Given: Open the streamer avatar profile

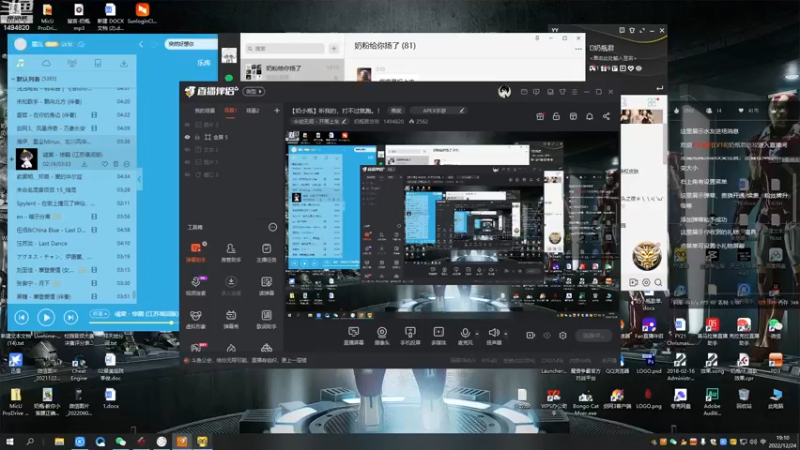Looking at the screenshot, I should (505, 92).
